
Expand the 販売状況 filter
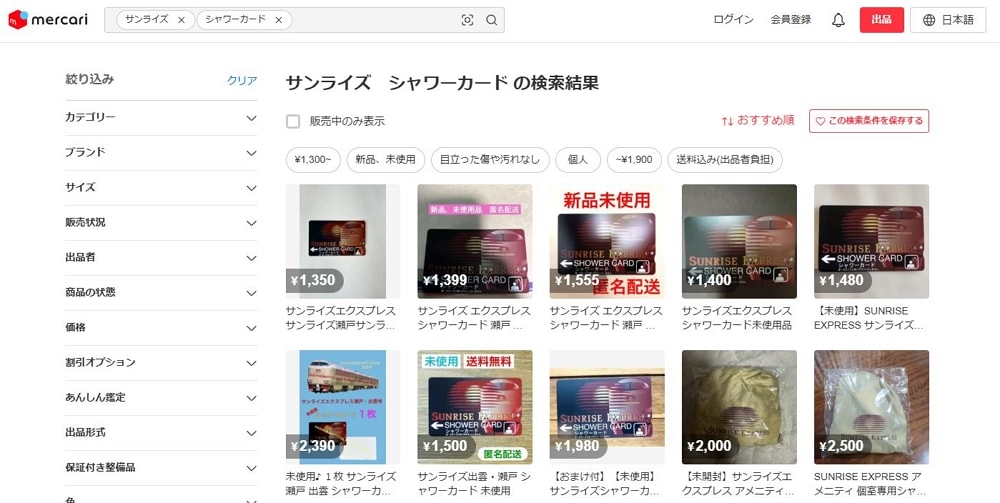tap(161, 223)
